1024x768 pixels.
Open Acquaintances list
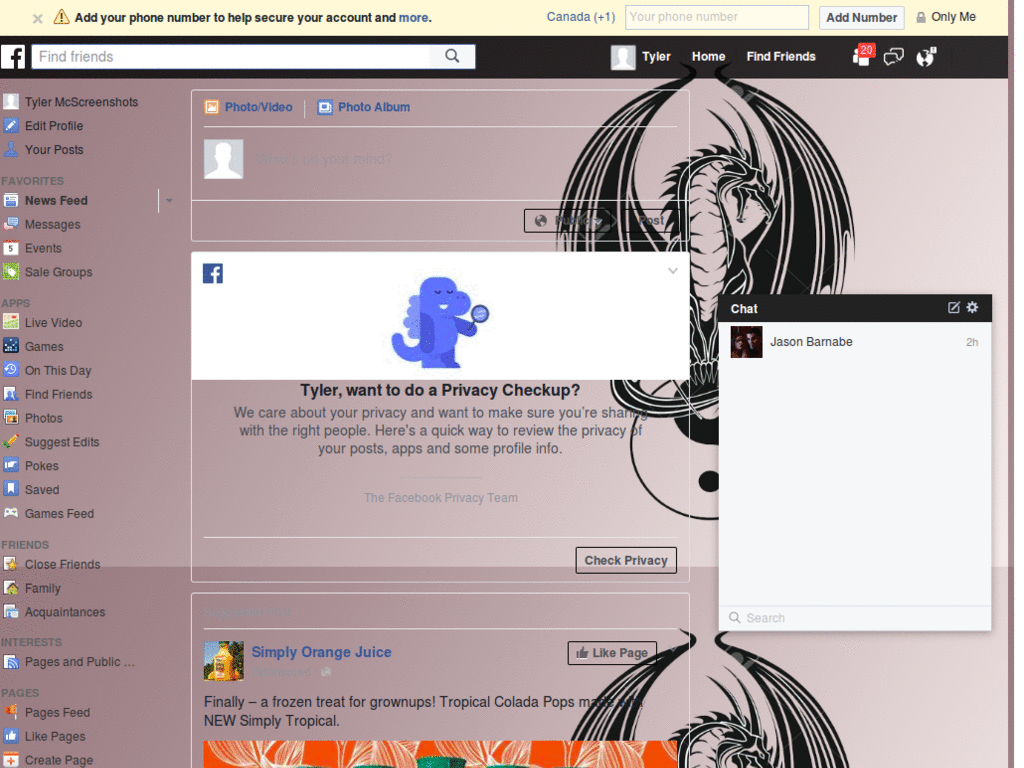(x=54, y=612)
